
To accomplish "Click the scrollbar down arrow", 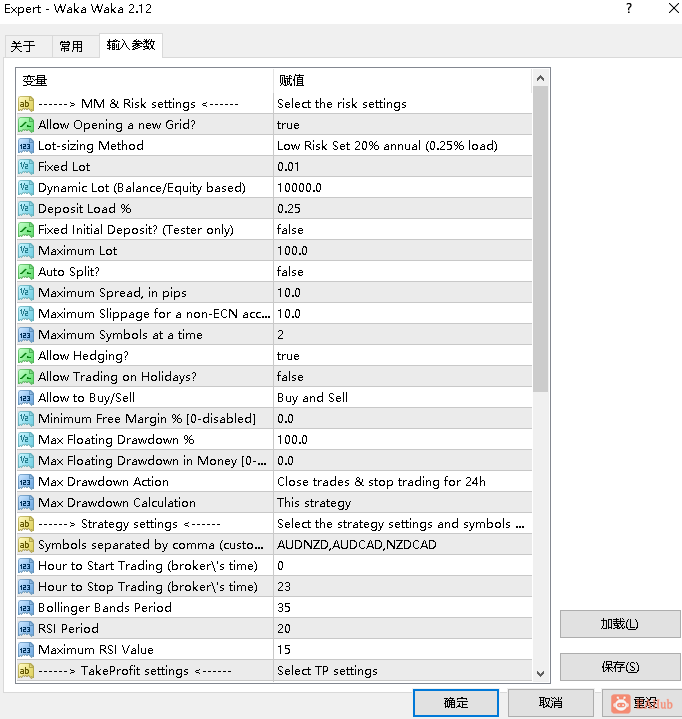I will 540,674.
